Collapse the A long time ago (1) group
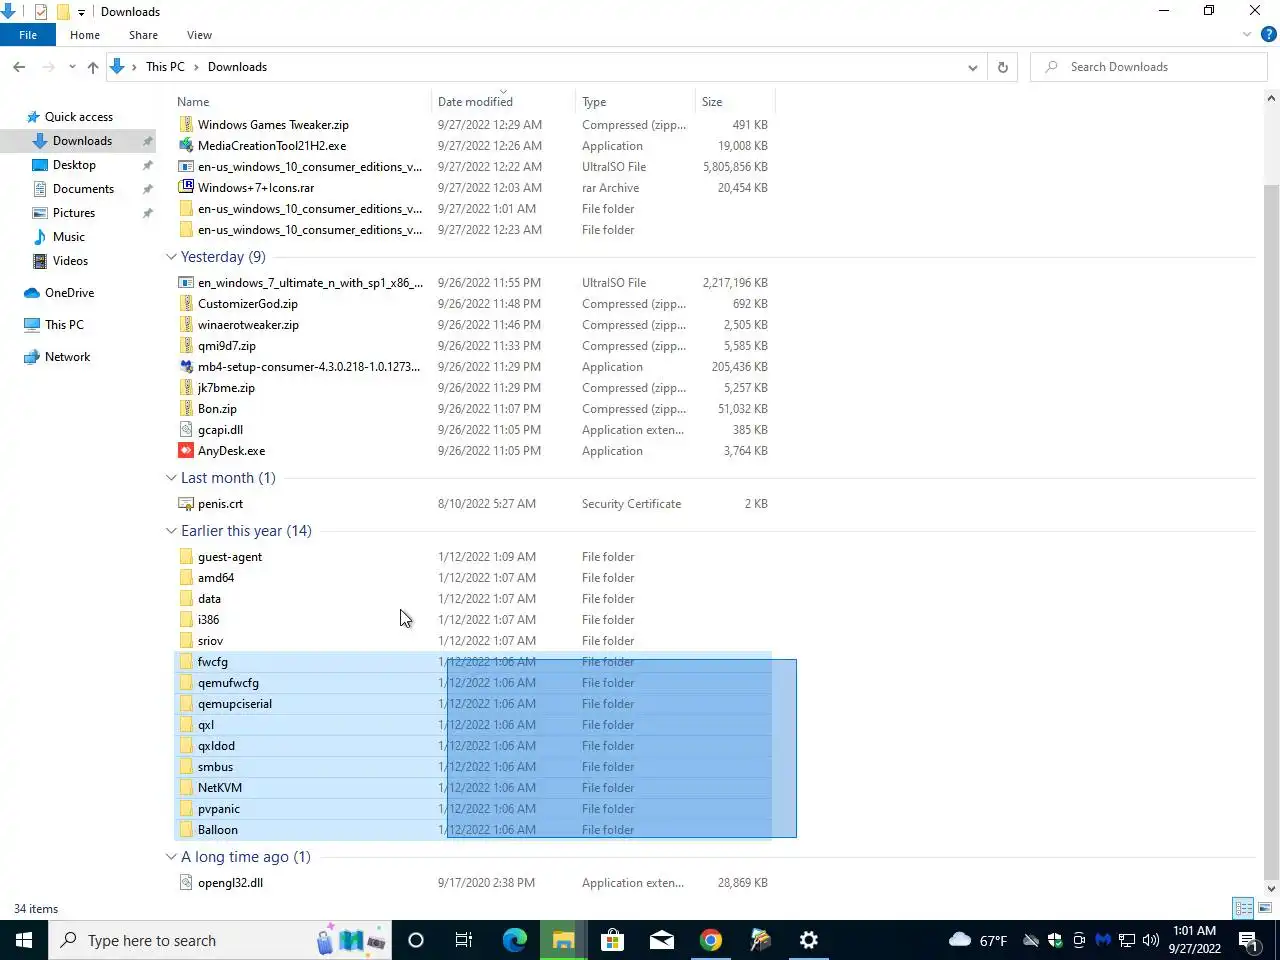This screenshot has width=1280, height=960. click(x=171, y=857)
